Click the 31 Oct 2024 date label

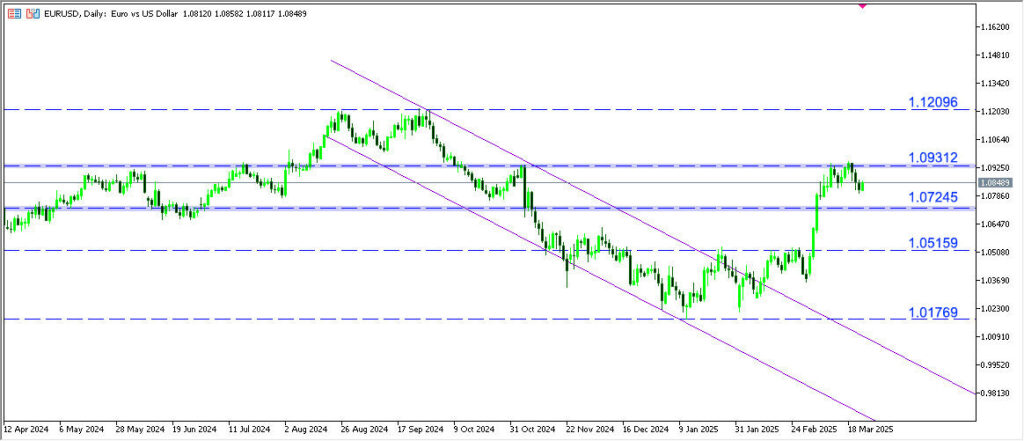(x=534, y=427)
